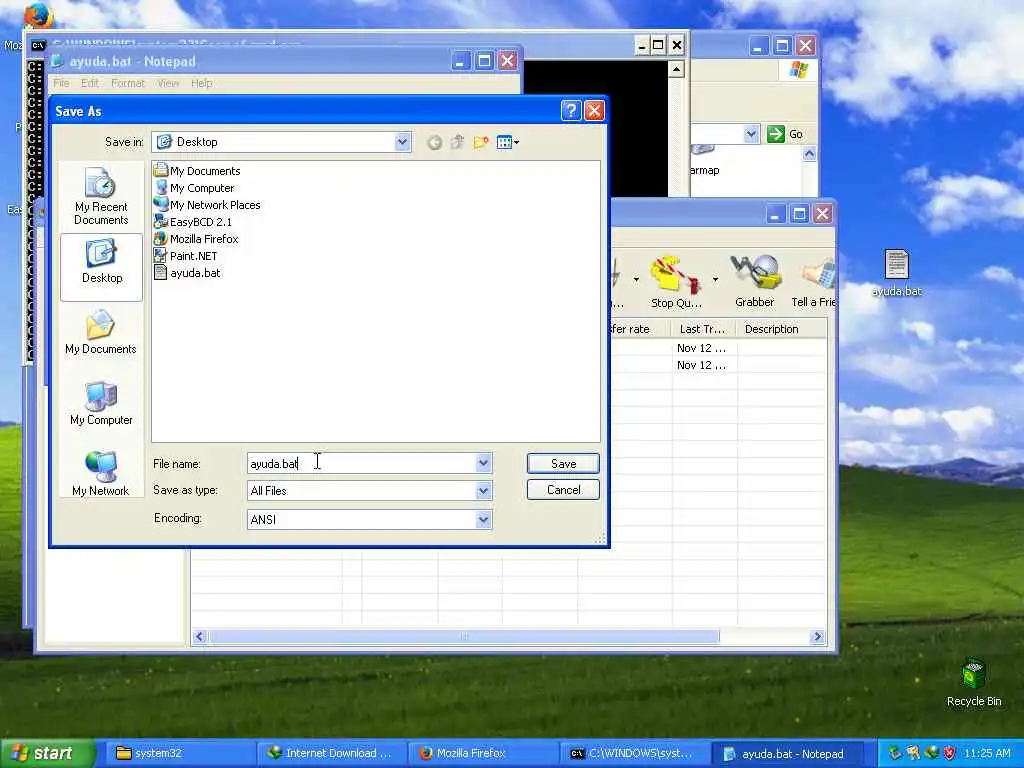Viewport: 1024px width, 768px height.
Task: Click Last Try column header
Action: point(703,329)
